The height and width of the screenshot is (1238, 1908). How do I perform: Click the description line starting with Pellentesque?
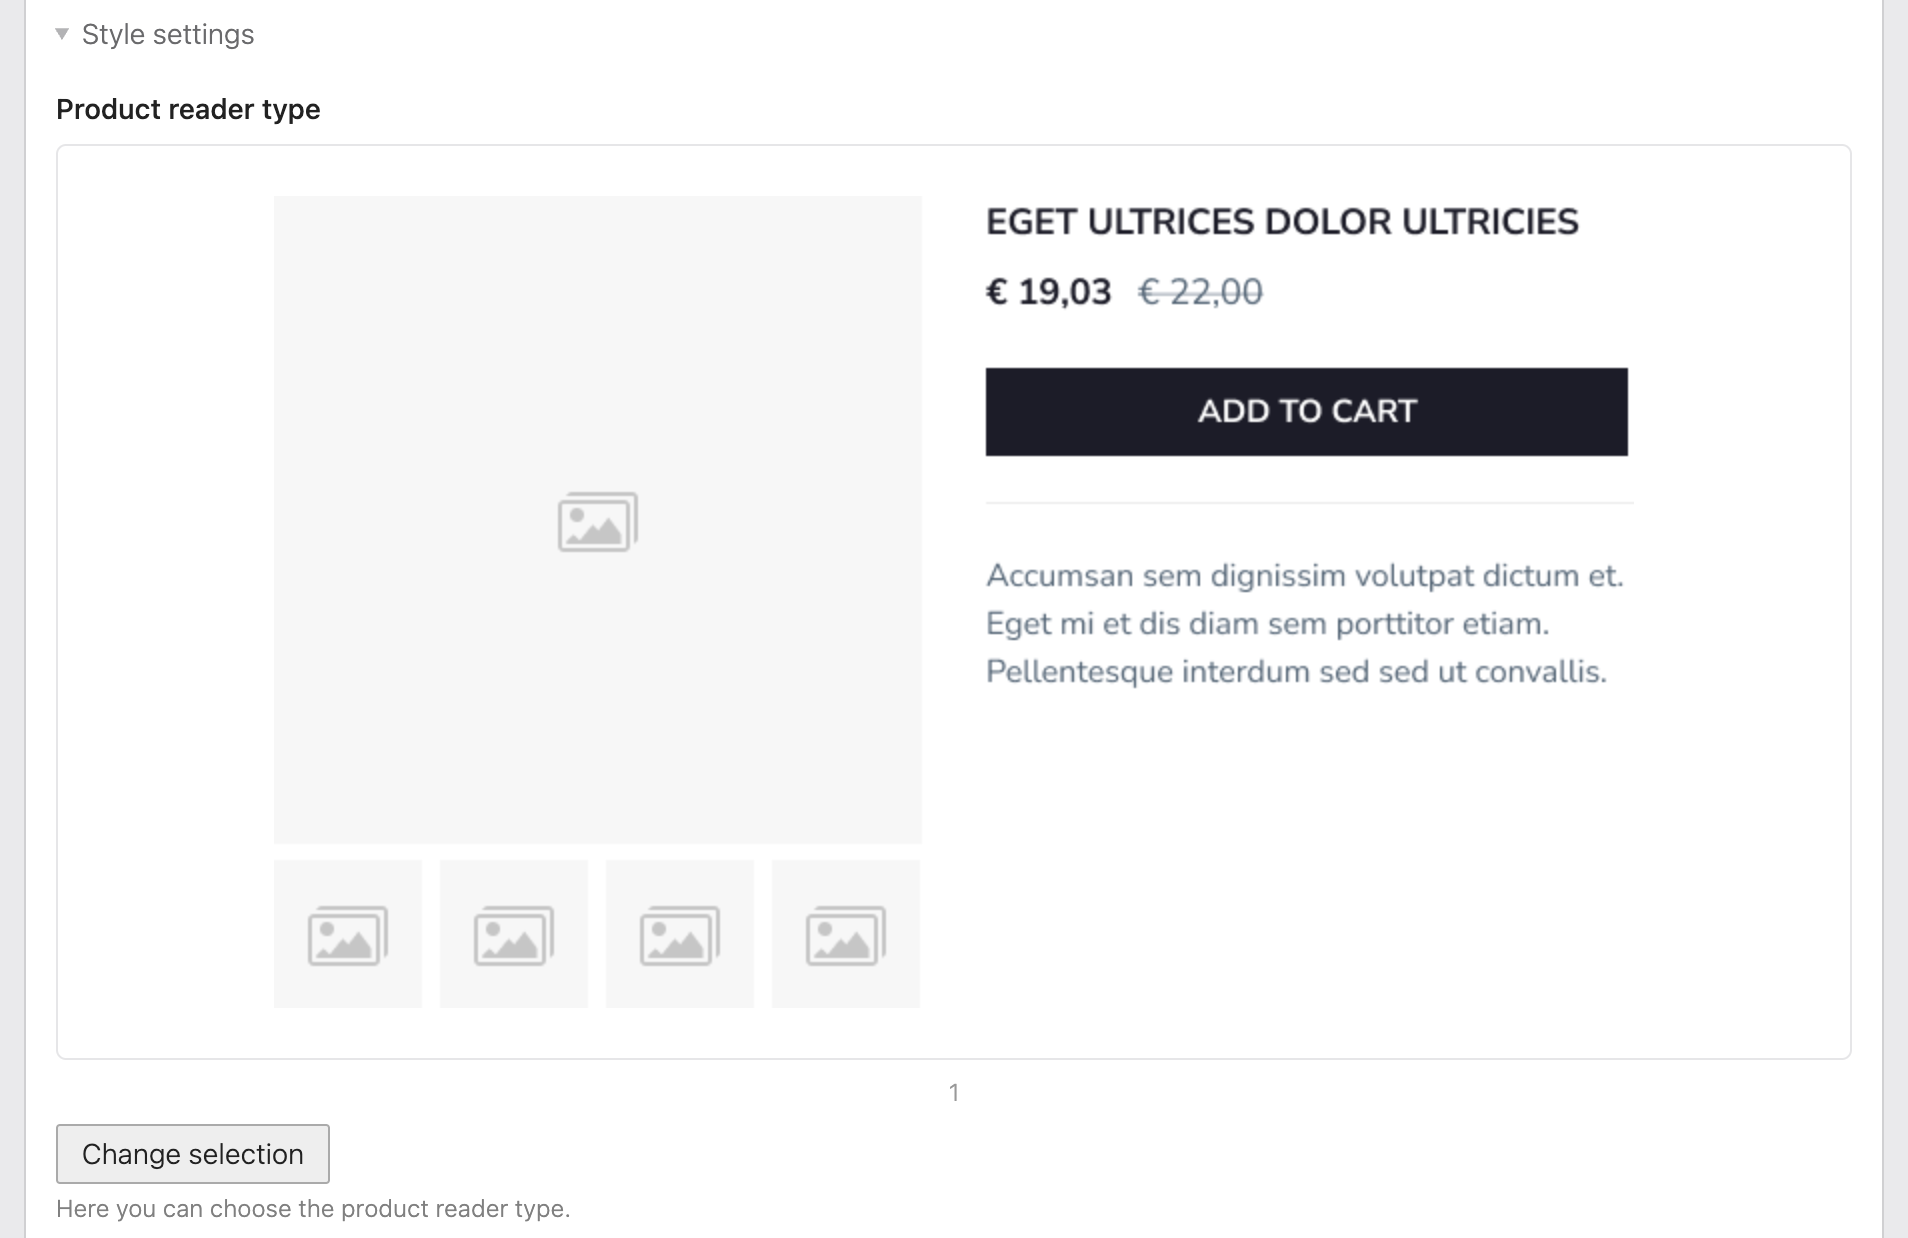[x=1296, y=672]
